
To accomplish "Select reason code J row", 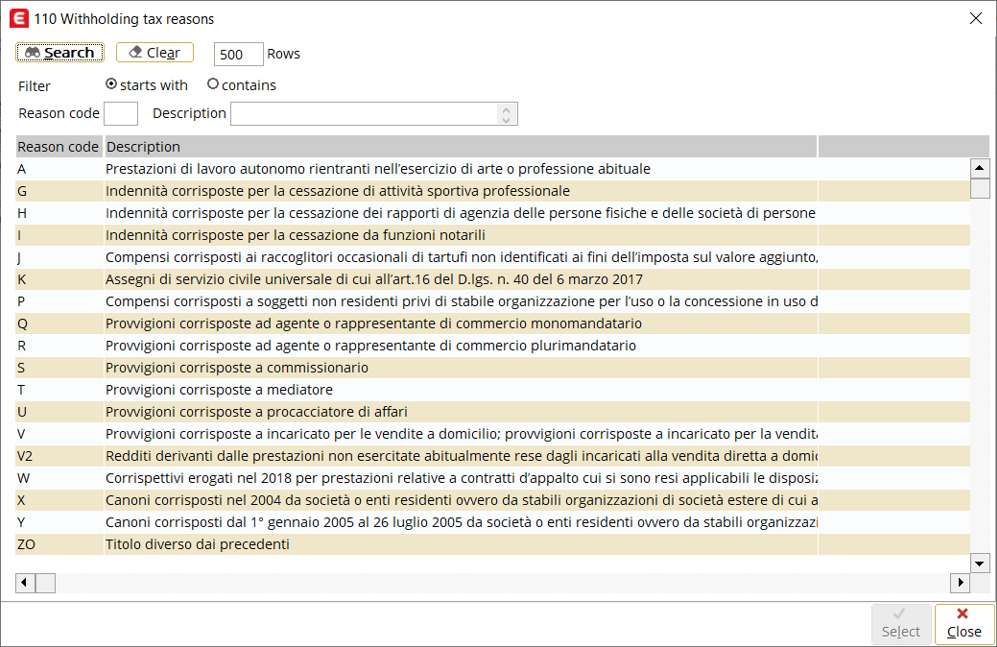I will pos(493,257).
